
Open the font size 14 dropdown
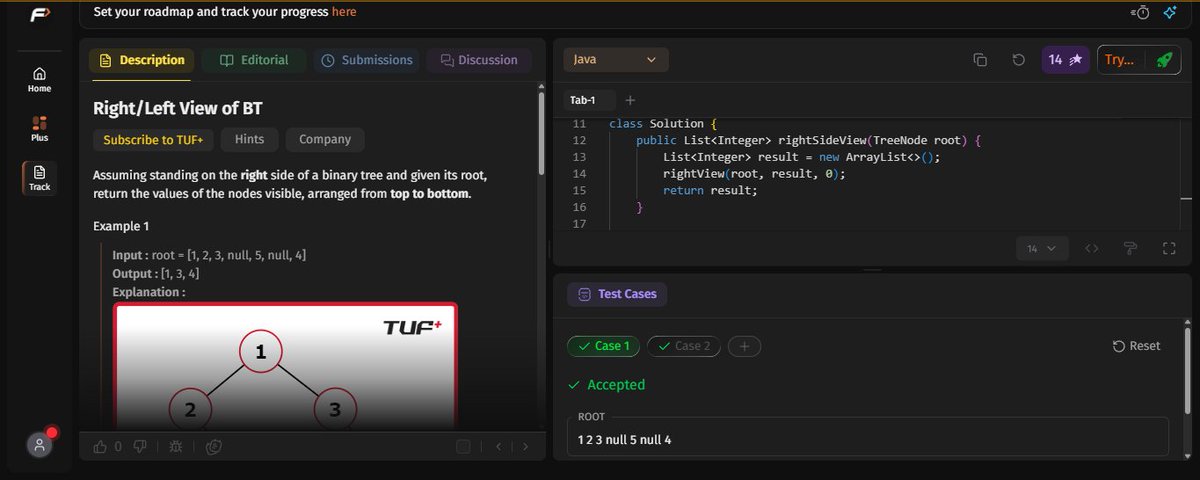tap(1041, 249)
